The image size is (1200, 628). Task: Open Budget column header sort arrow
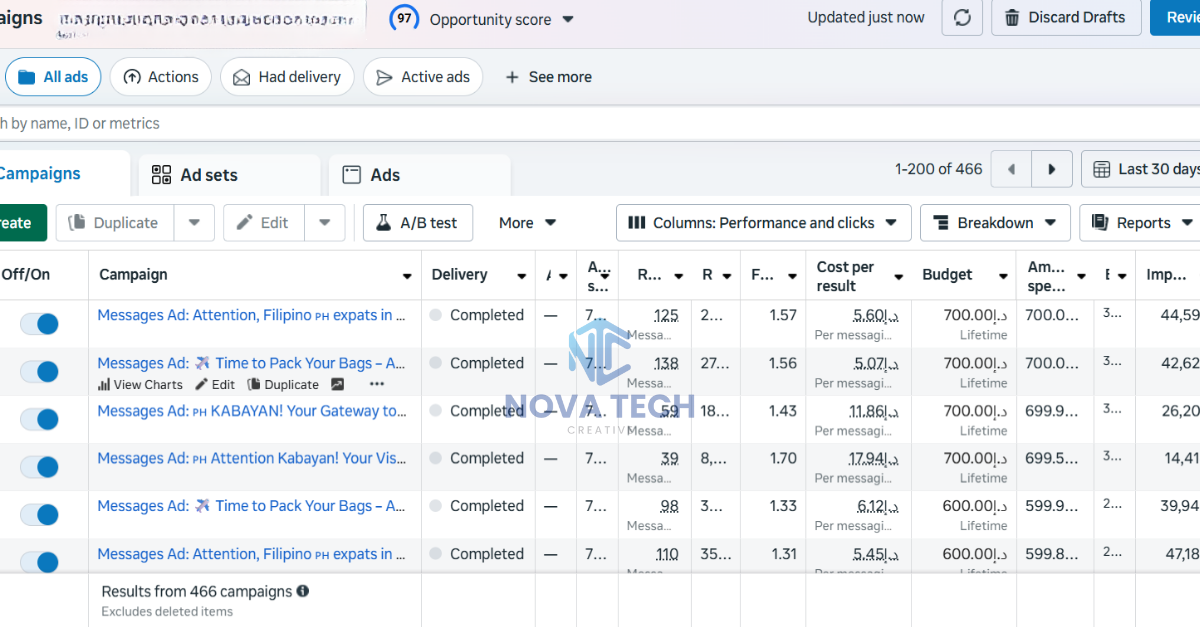(1003, 276)
